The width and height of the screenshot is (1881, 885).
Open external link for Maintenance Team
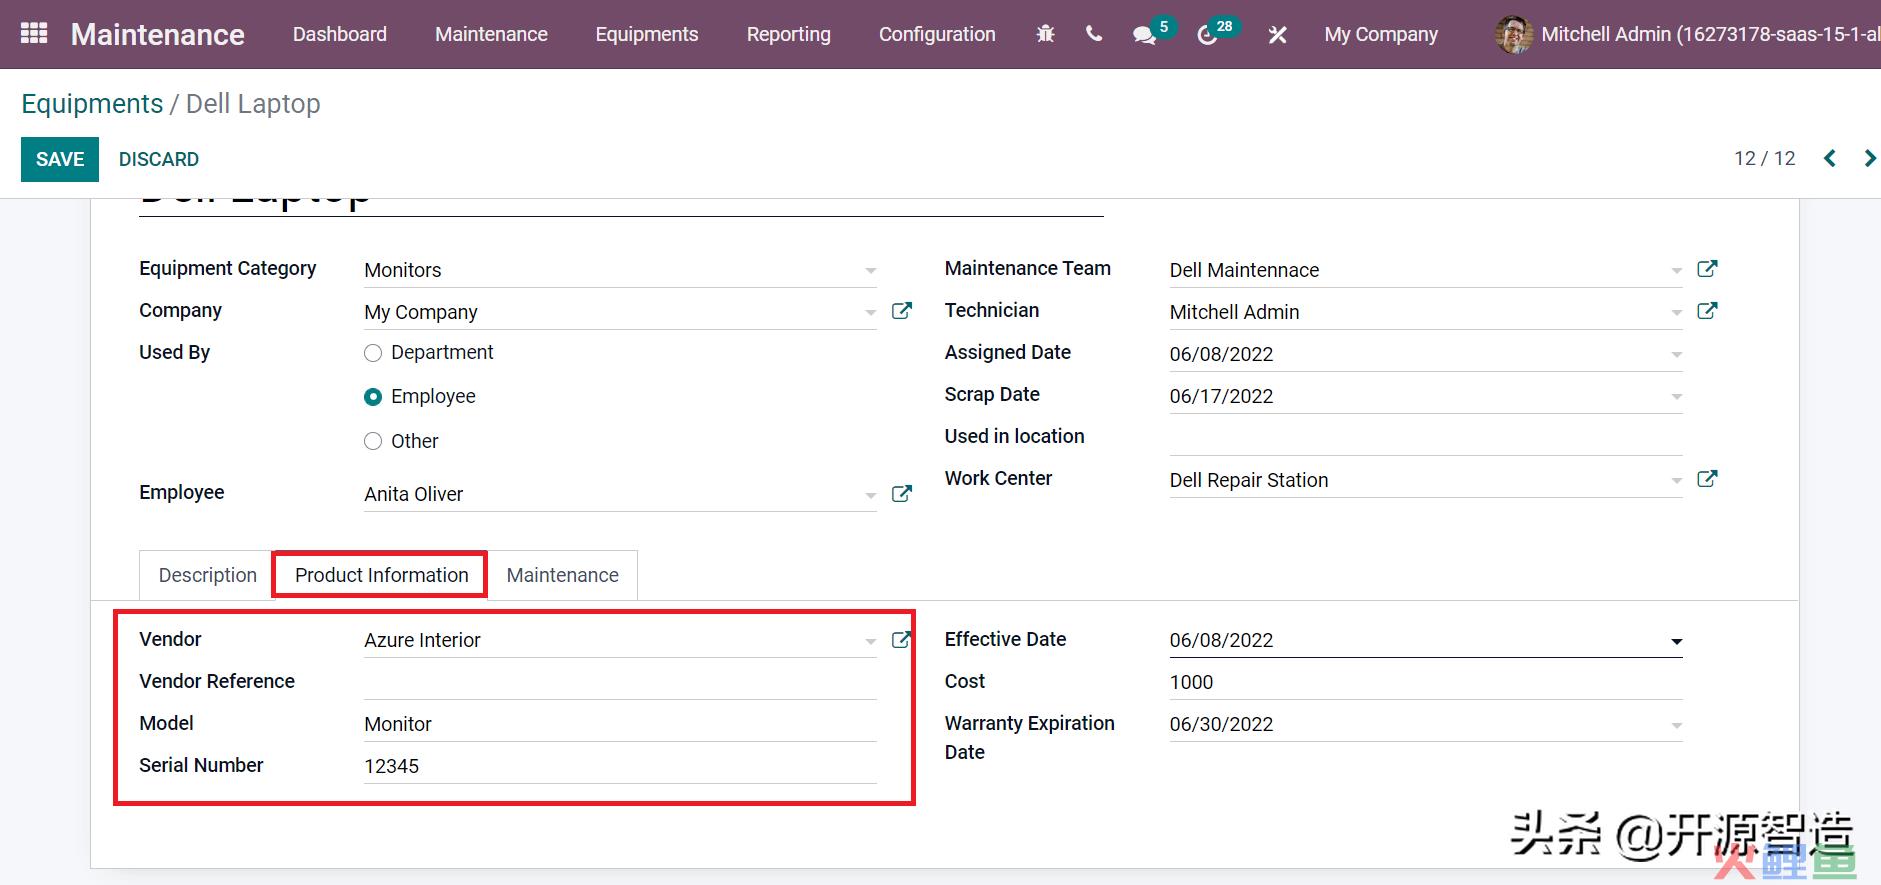click(1707, 269)
